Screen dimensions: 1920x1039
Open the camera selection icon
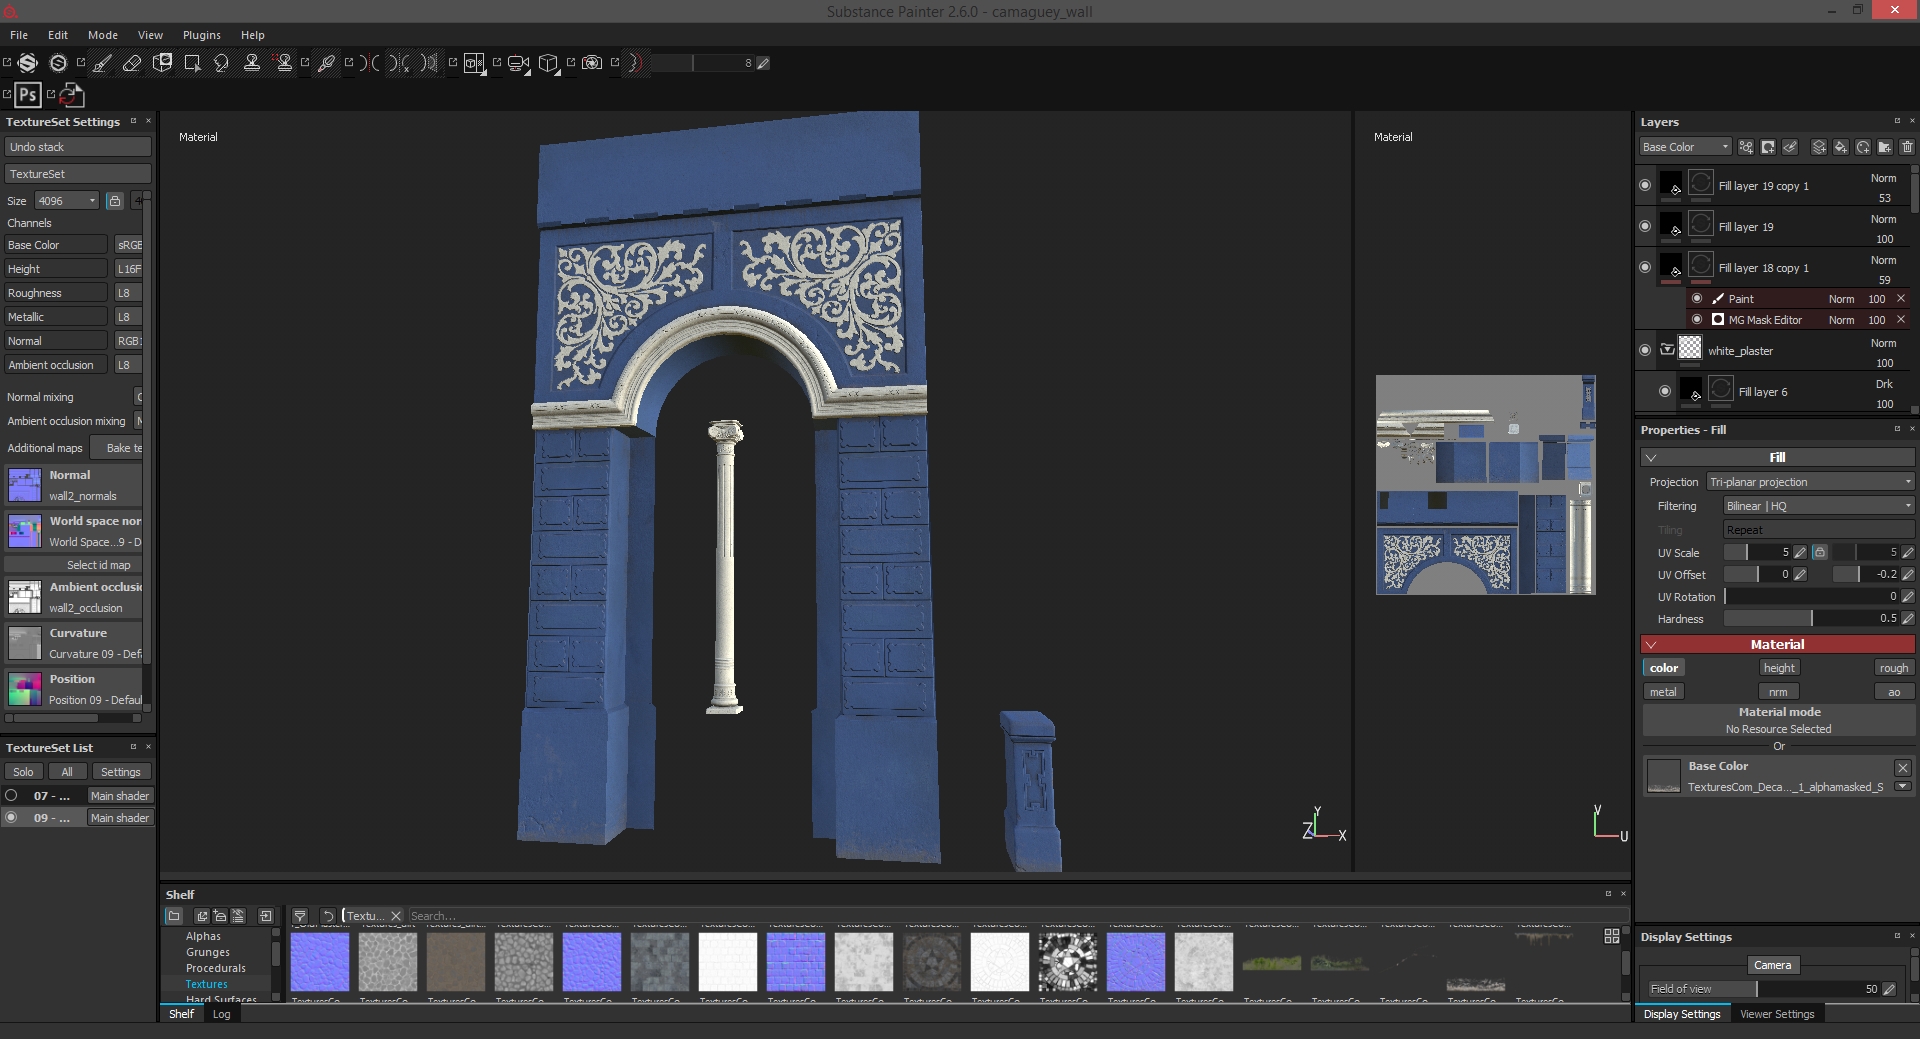coord(518,63)
